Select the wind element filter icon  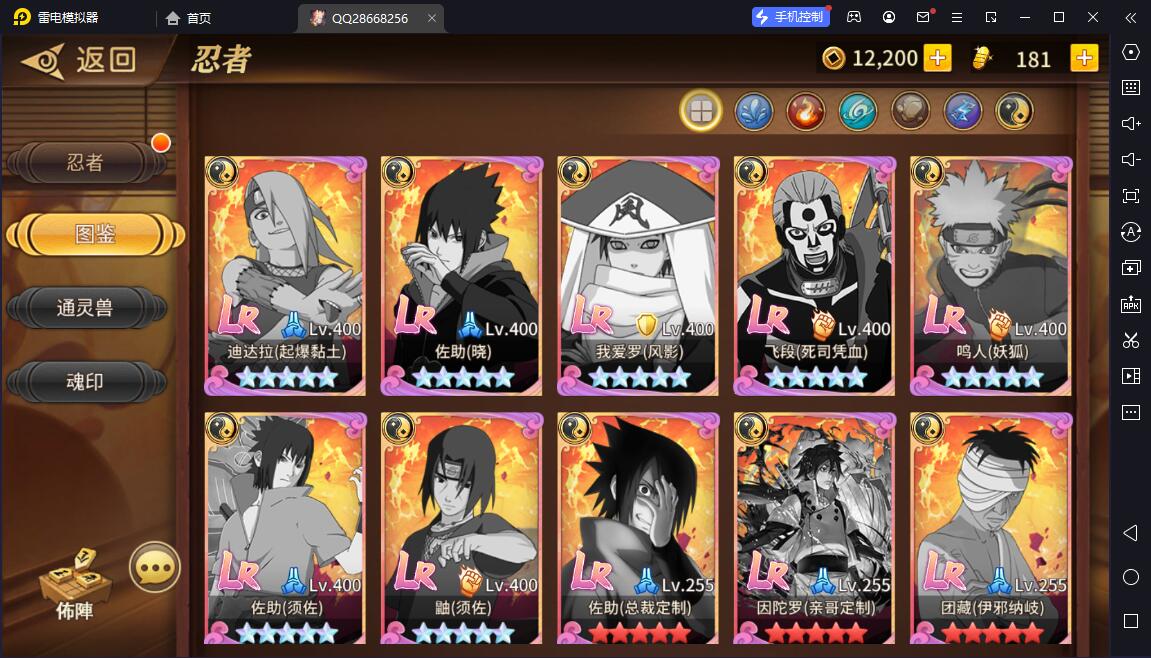857,112
